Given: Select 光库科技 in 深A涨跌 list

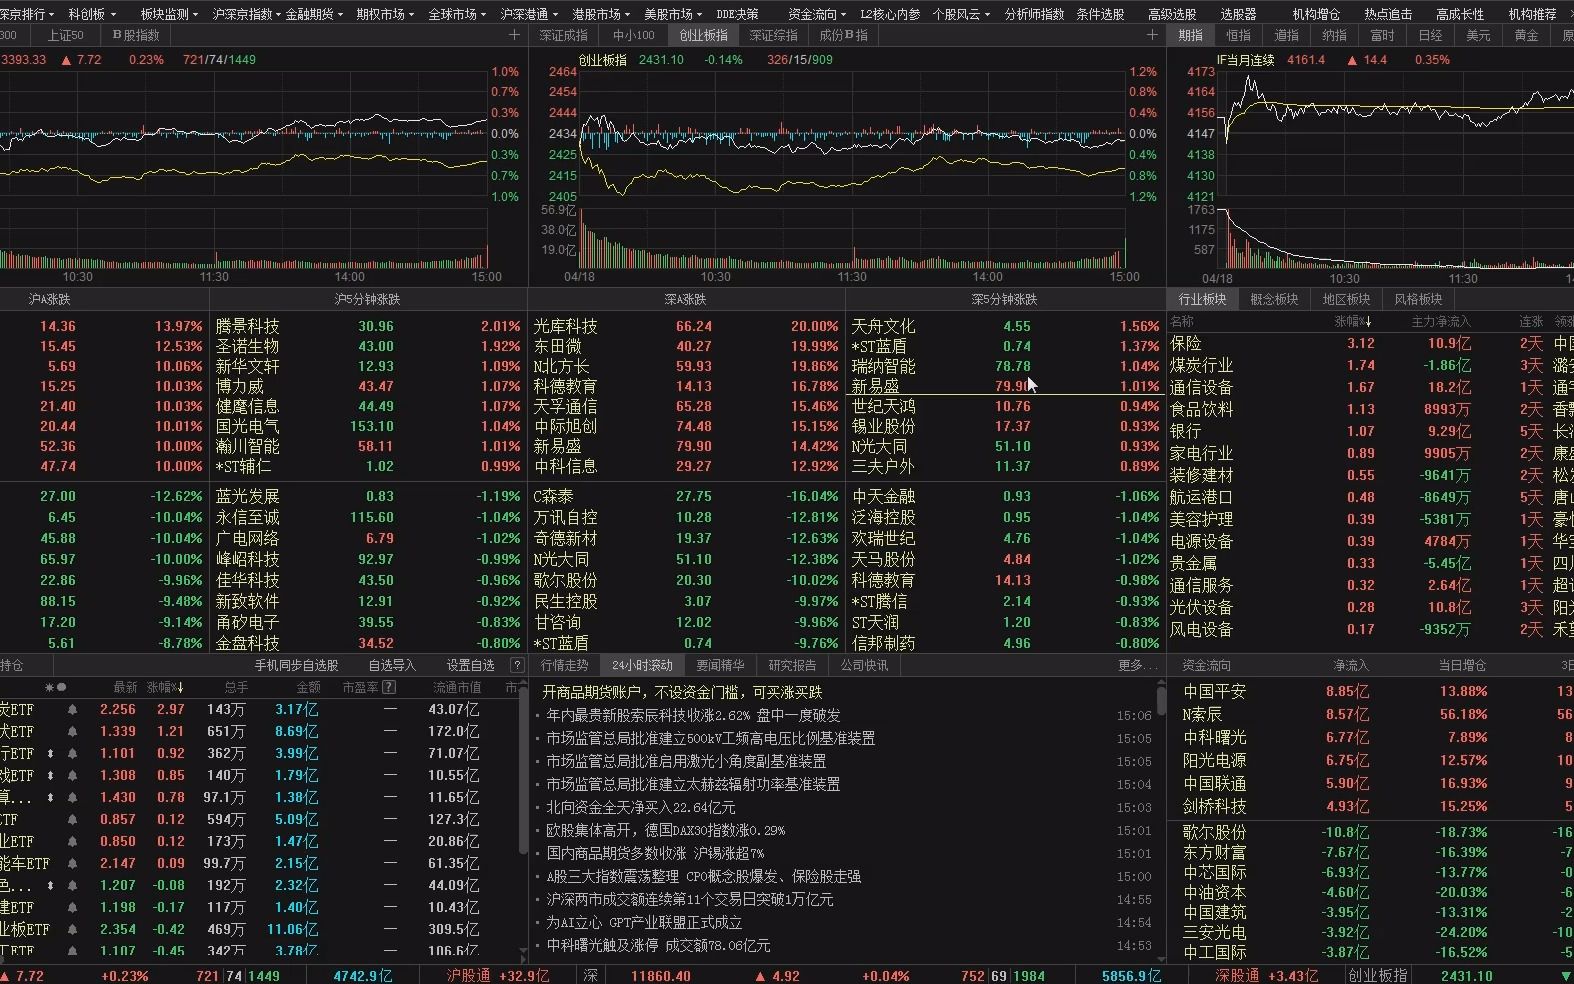Looking at the screenshot, I should [565, 326].
